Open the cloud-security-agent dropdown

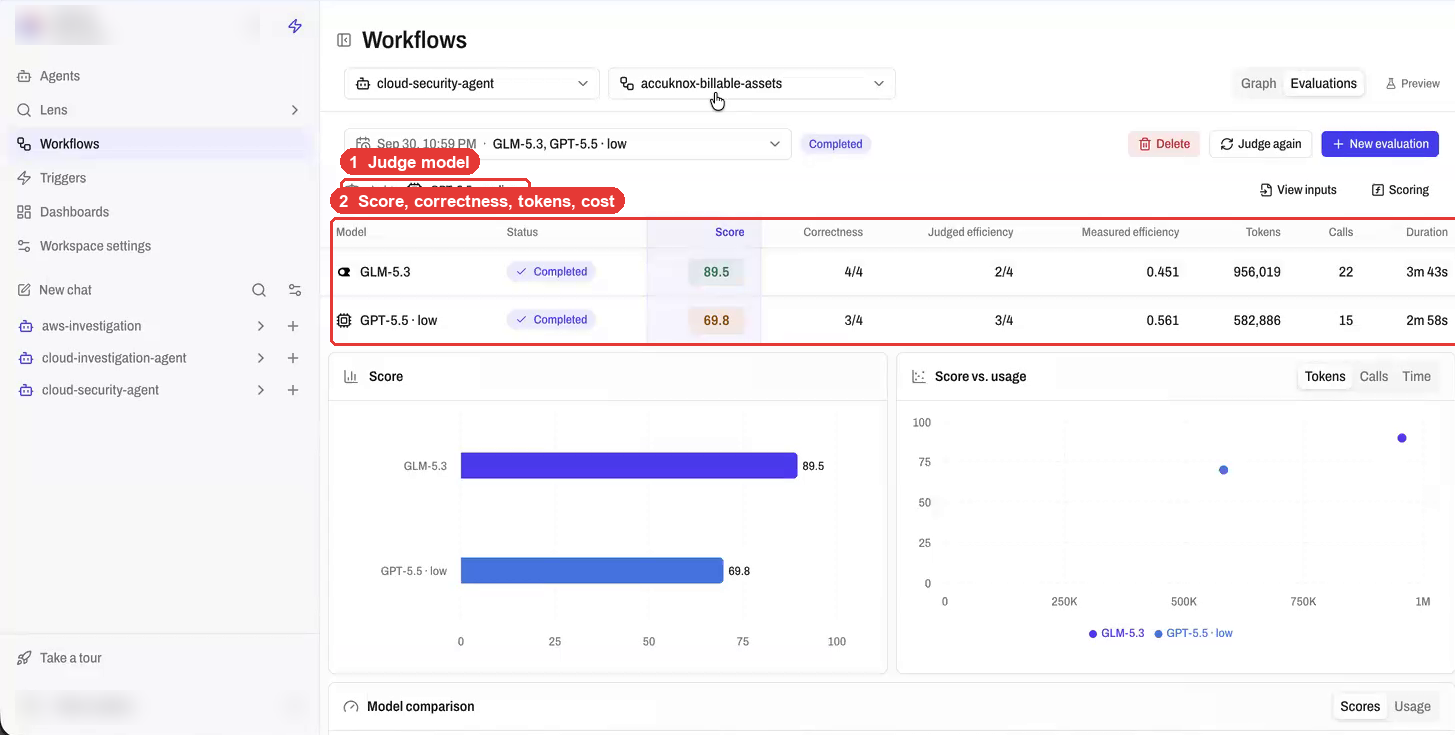tap(472, 84)
